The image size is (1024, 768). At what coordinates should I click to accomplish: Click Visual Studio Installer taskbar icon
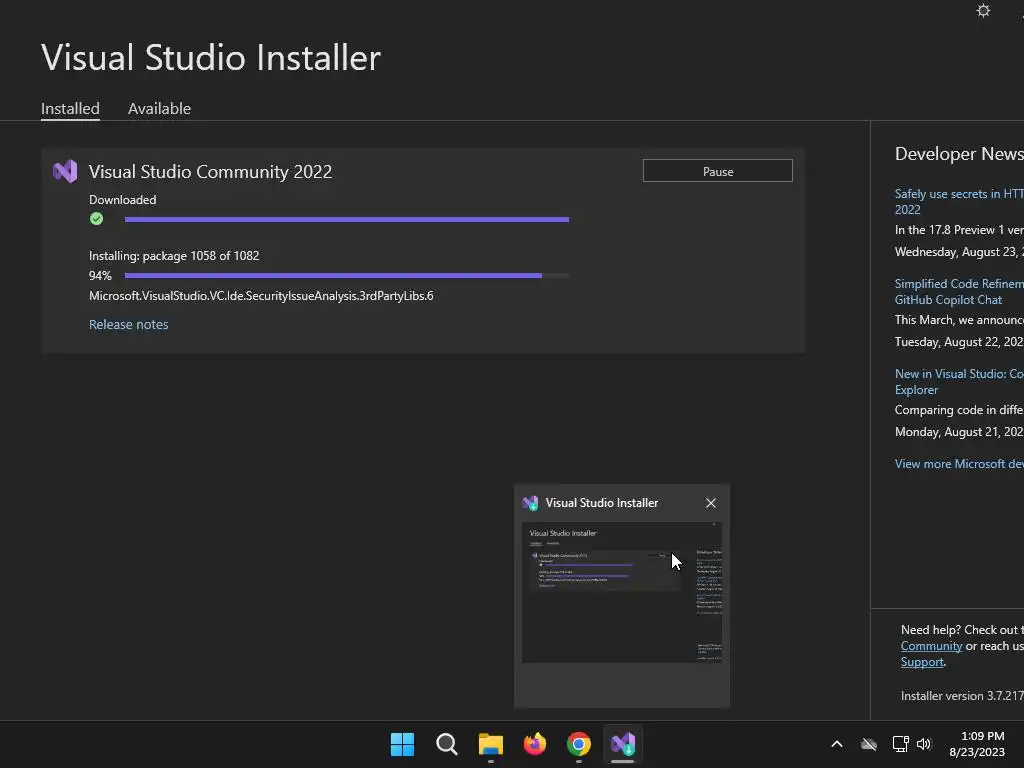(623, 744)
